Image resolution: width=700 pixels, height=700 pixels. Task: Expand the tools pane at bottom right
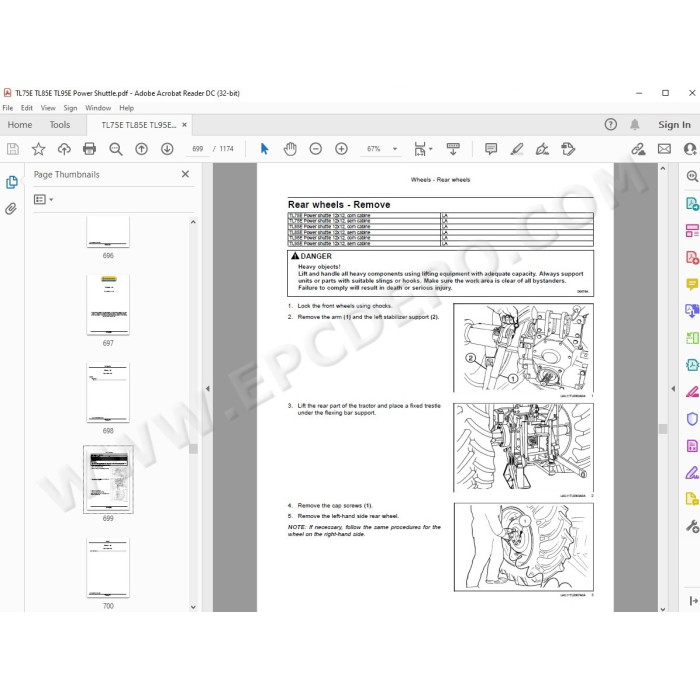click(693, 601)
